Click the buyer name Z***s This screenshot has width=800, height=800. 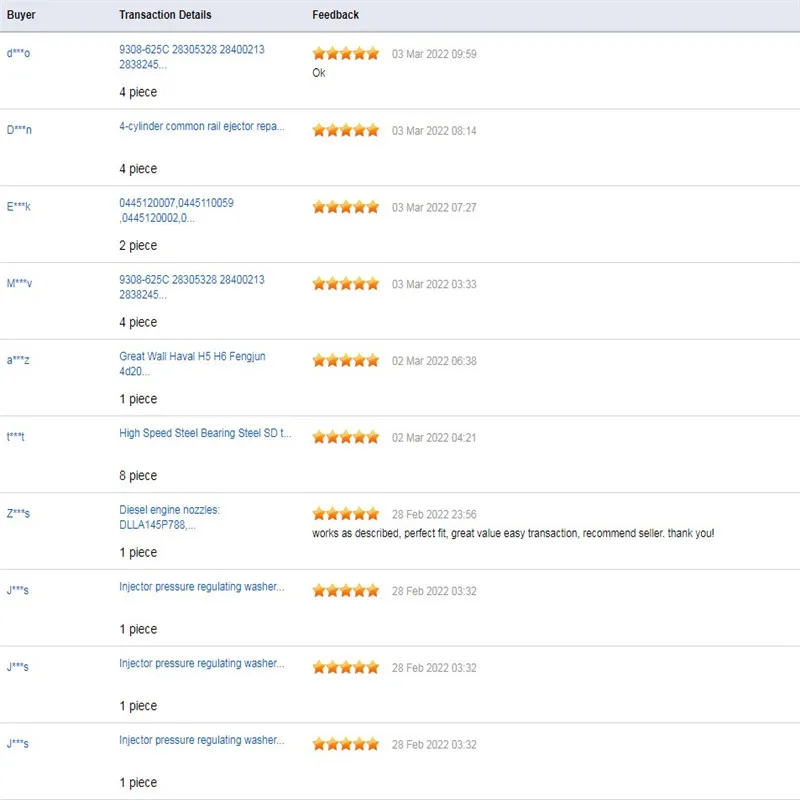pos(18,514)
